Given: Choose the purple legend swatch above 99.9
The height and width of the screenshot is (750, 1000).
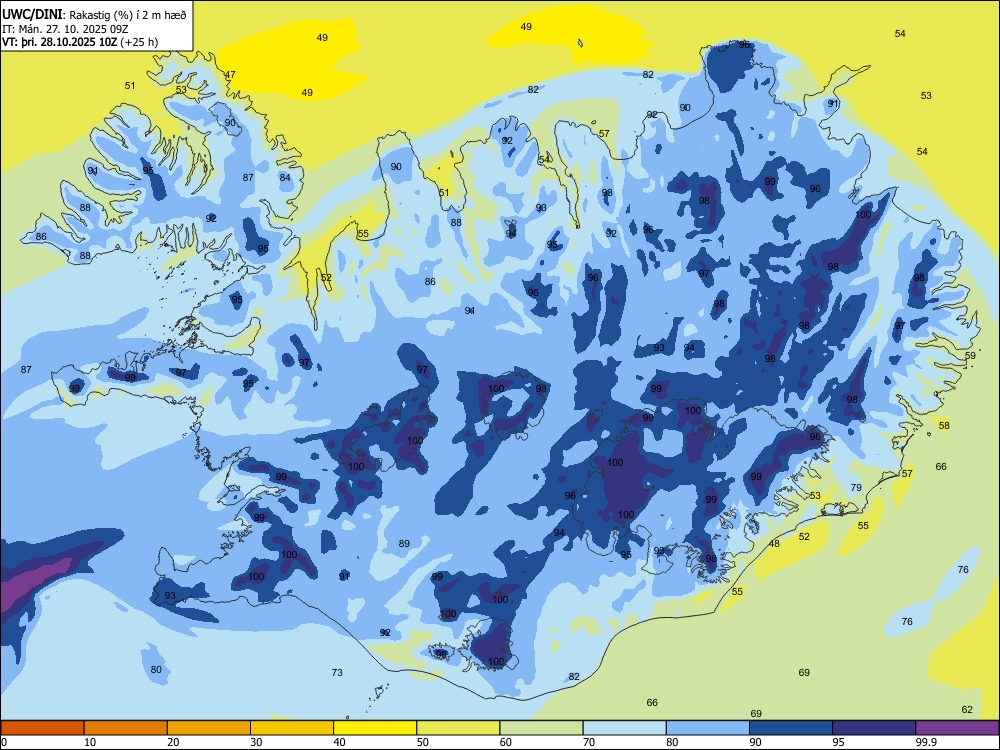Looking at the screenshot, I should 957,728.
